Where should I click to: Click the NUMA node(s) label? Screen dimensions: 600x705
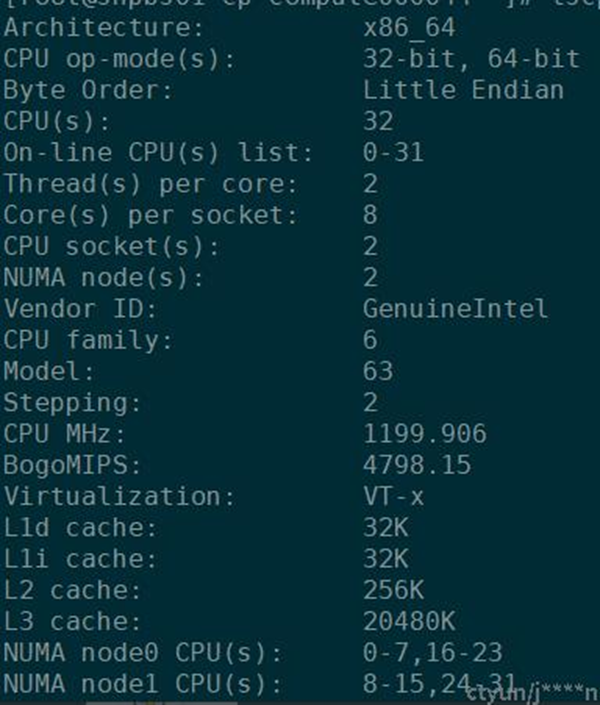click(x=104, y=277)
